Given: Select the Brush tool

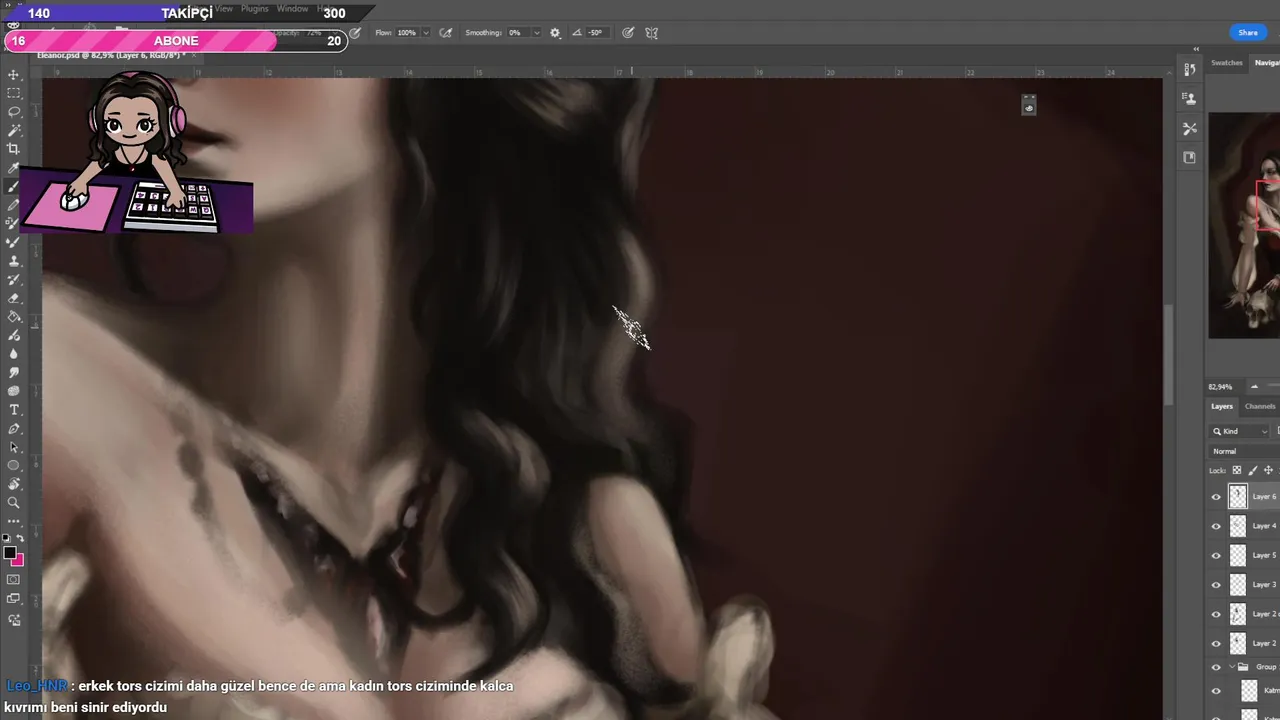Looking at the screenshot, I should tap(14, 187).
